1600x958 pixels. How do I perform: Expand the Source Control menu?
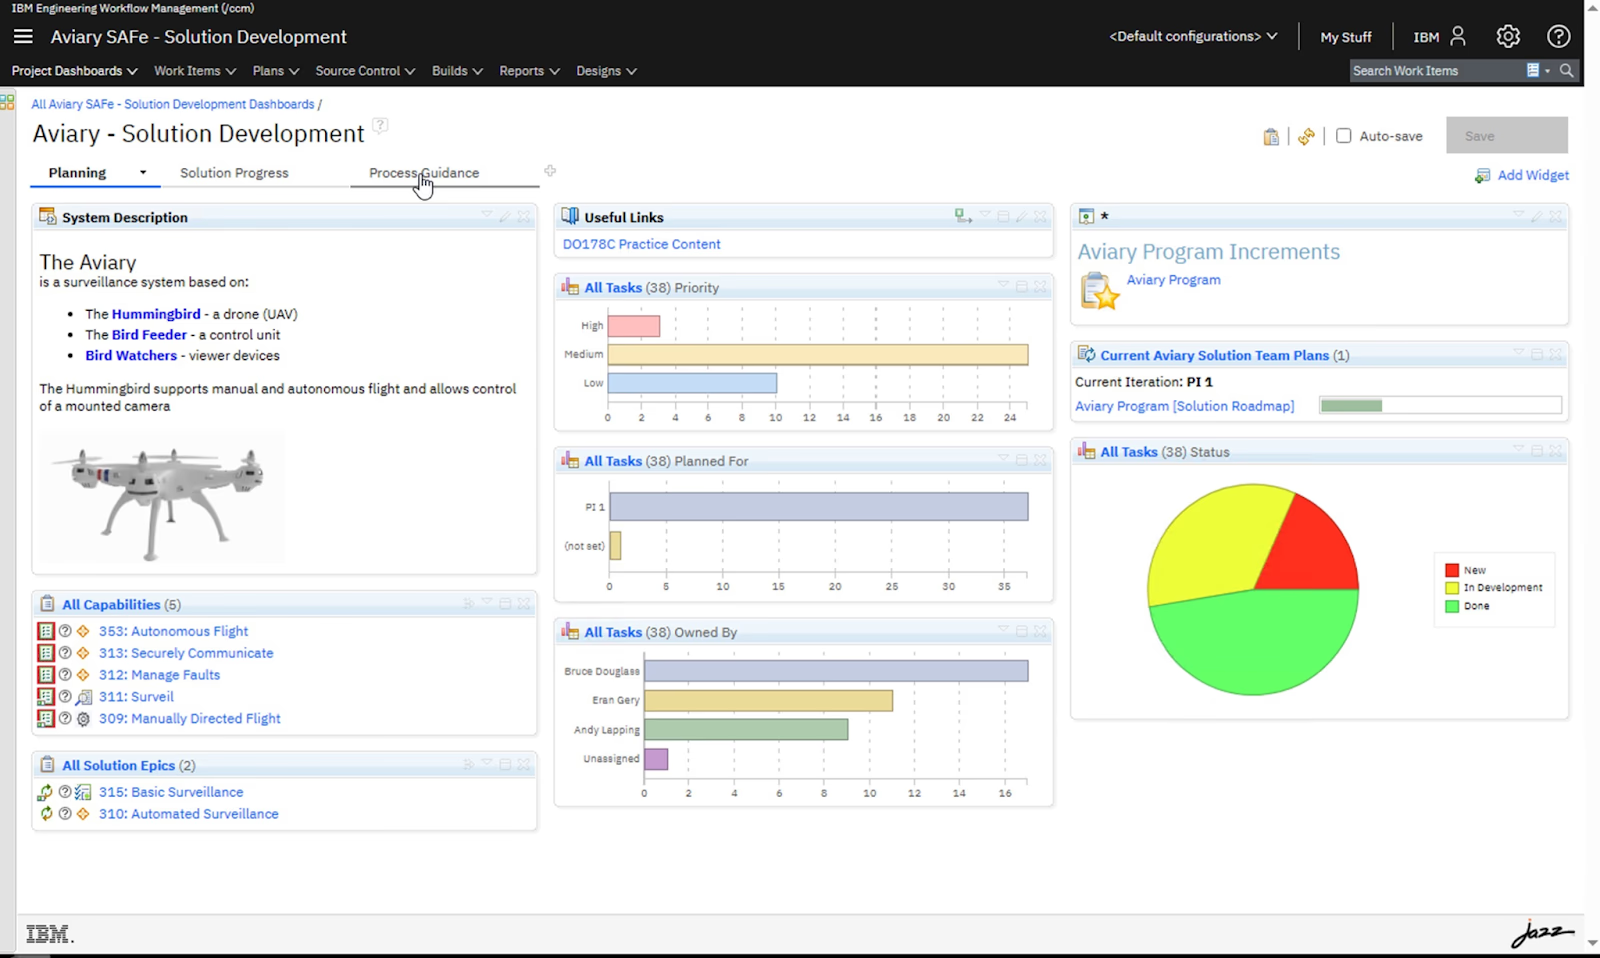point(365,71)
